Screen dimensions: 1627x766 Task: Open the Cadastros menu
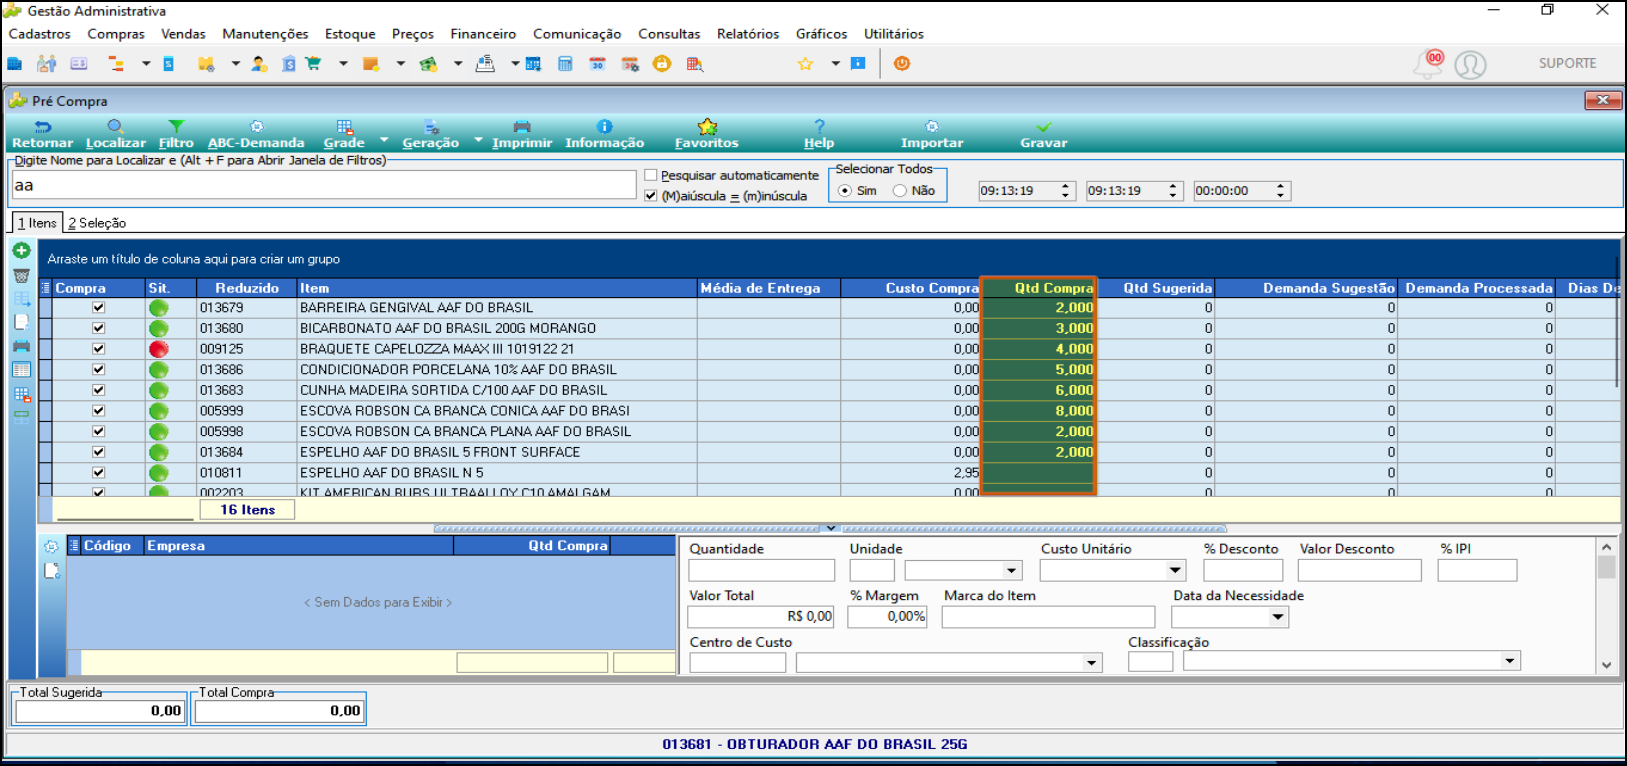(x=40, y=34)
